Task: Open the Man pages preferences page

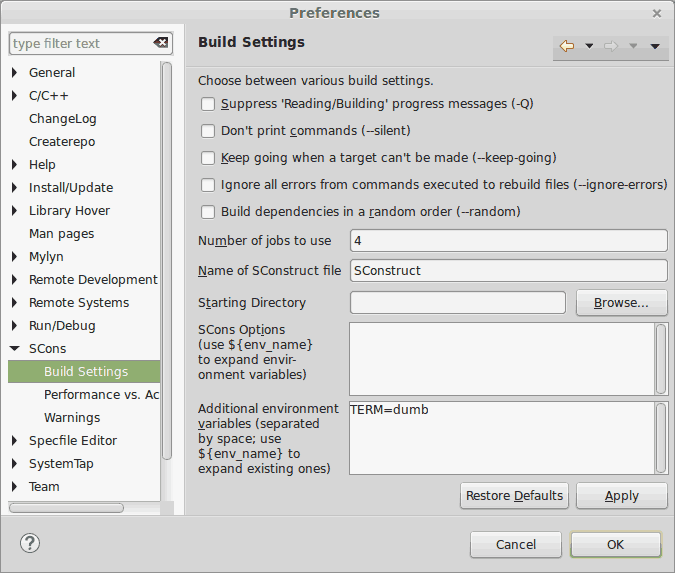Action: 61,233
